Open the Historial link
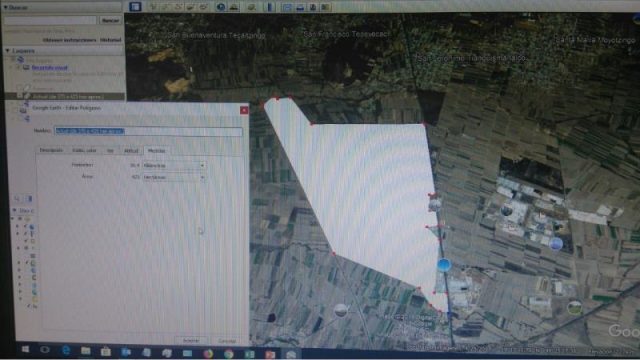Viewport: 640px width, 360px height. 111,40
